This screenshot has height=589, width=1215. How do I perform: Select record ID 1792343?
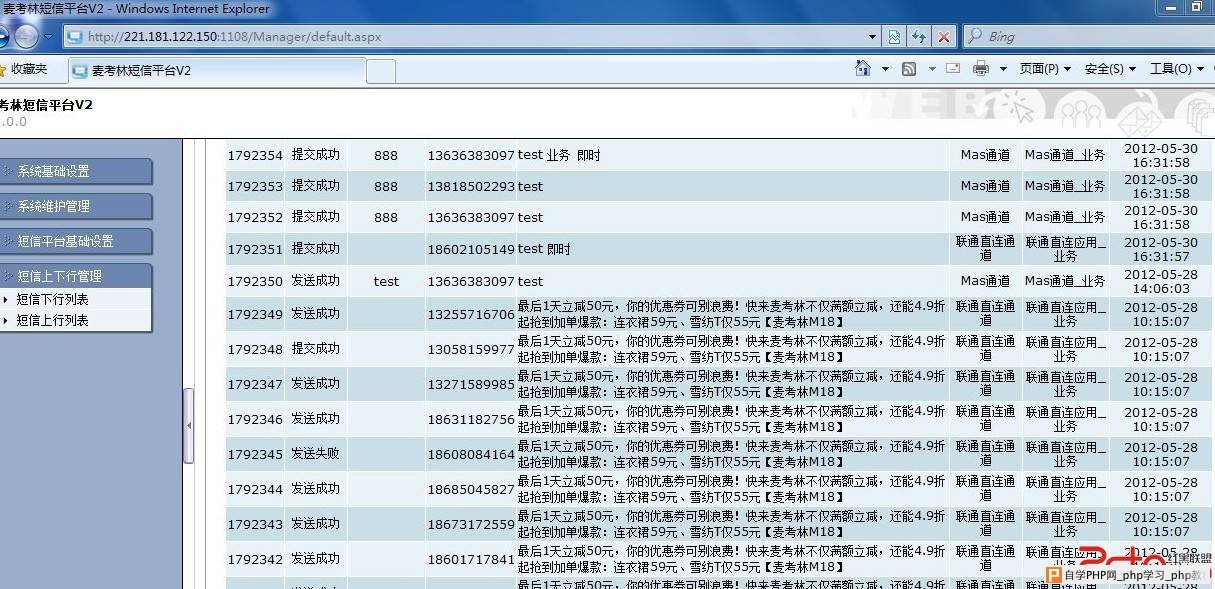[x=255, y=524]
